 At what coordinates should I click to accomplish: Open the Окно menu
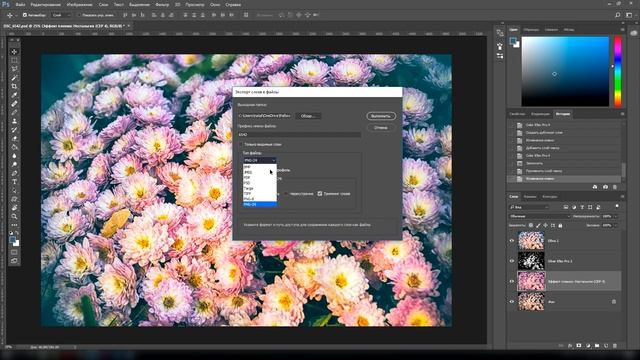tap(215, 5)
